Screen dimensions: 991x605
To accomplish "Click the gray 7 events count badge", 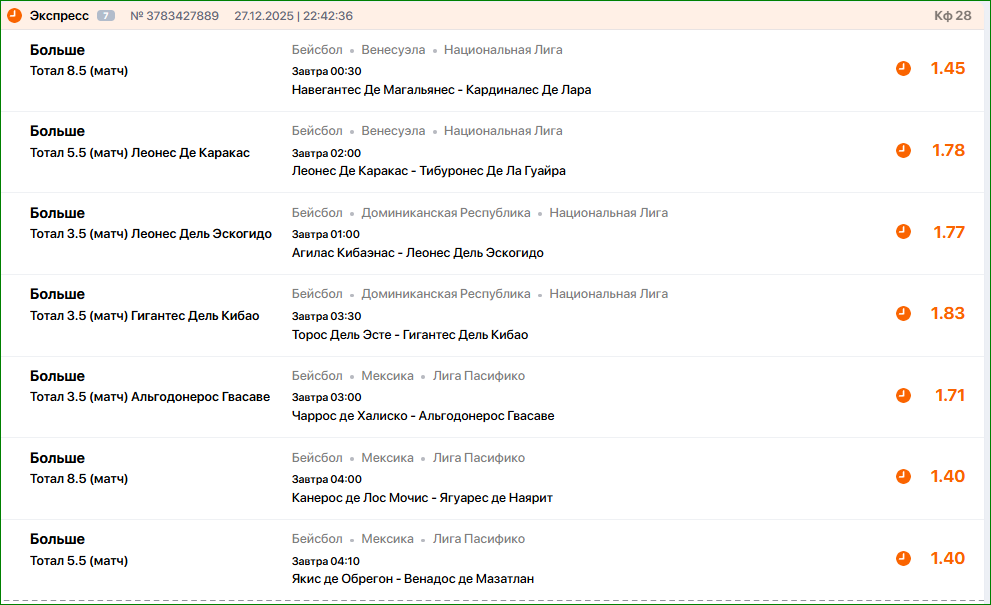I will tap(106, 16).
